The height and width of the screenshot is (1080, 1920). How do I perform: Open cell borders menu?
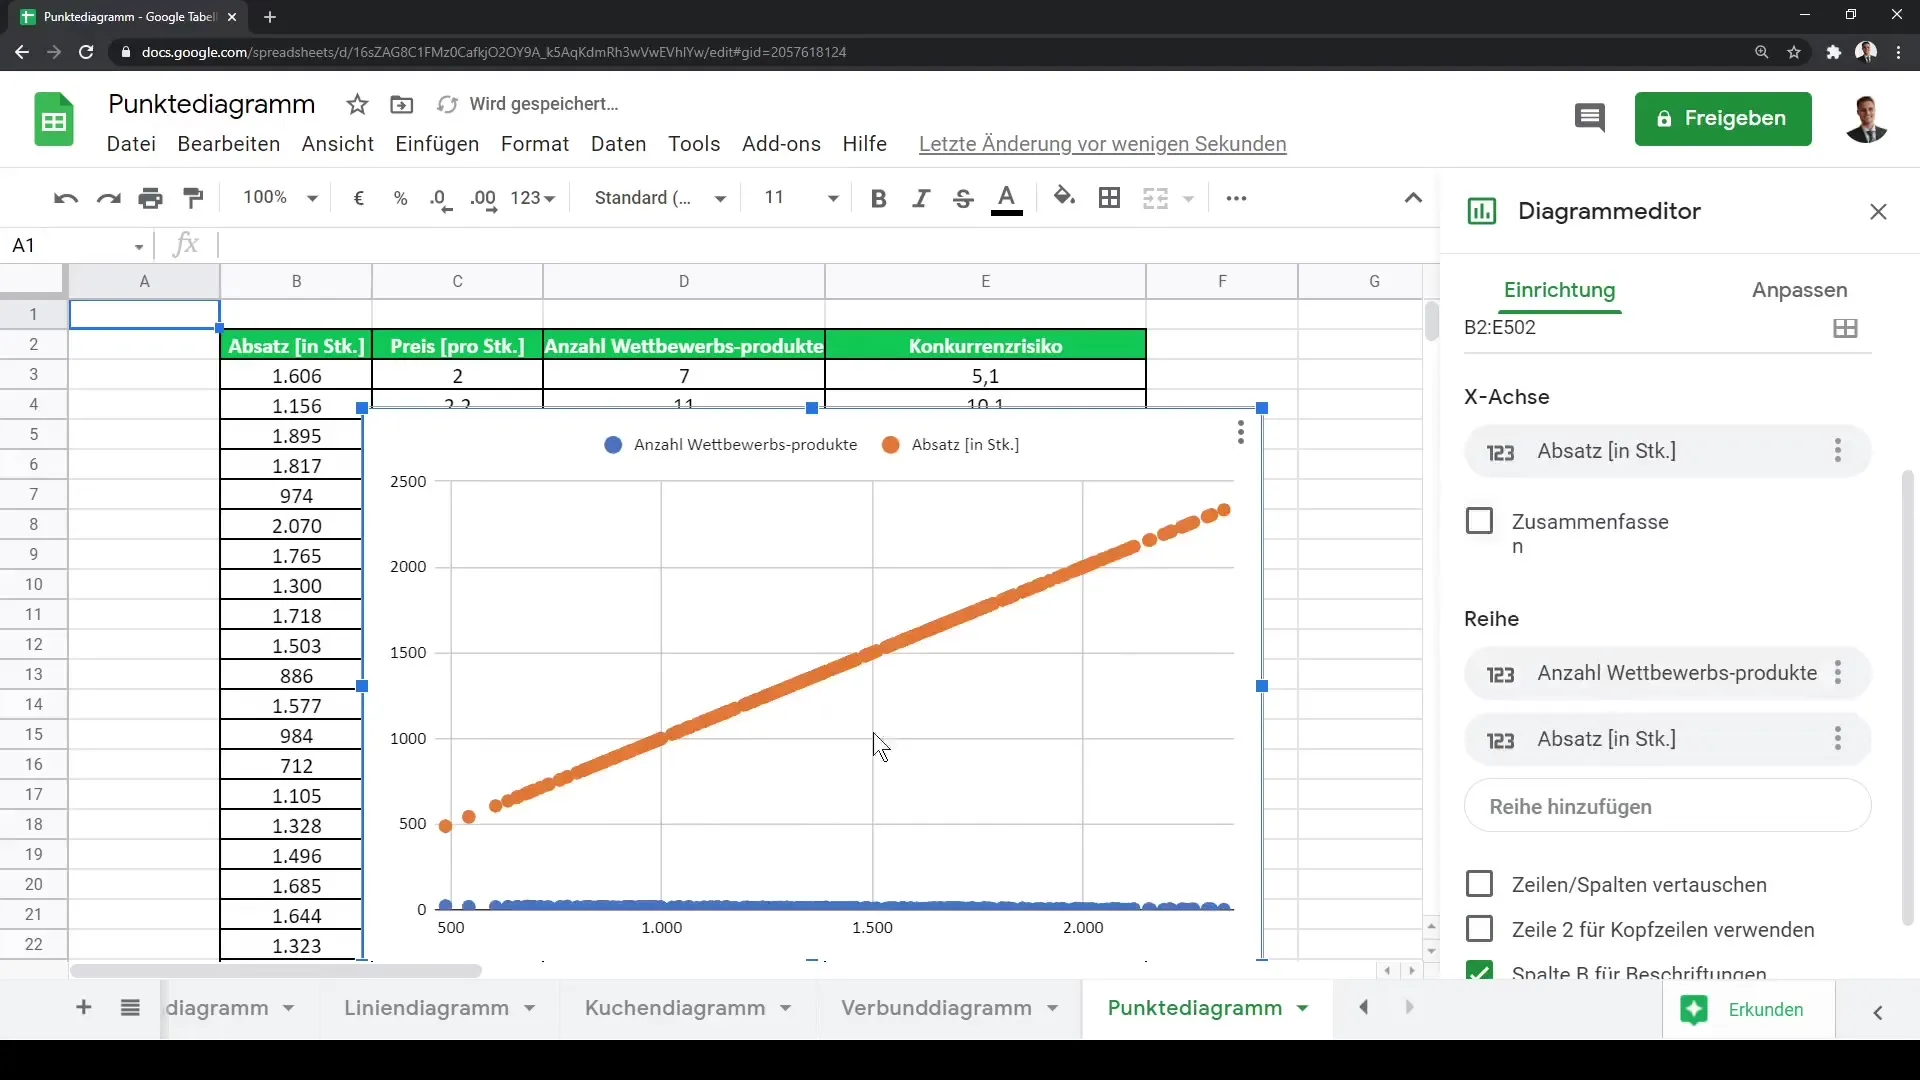click(x=1109, y=198)
